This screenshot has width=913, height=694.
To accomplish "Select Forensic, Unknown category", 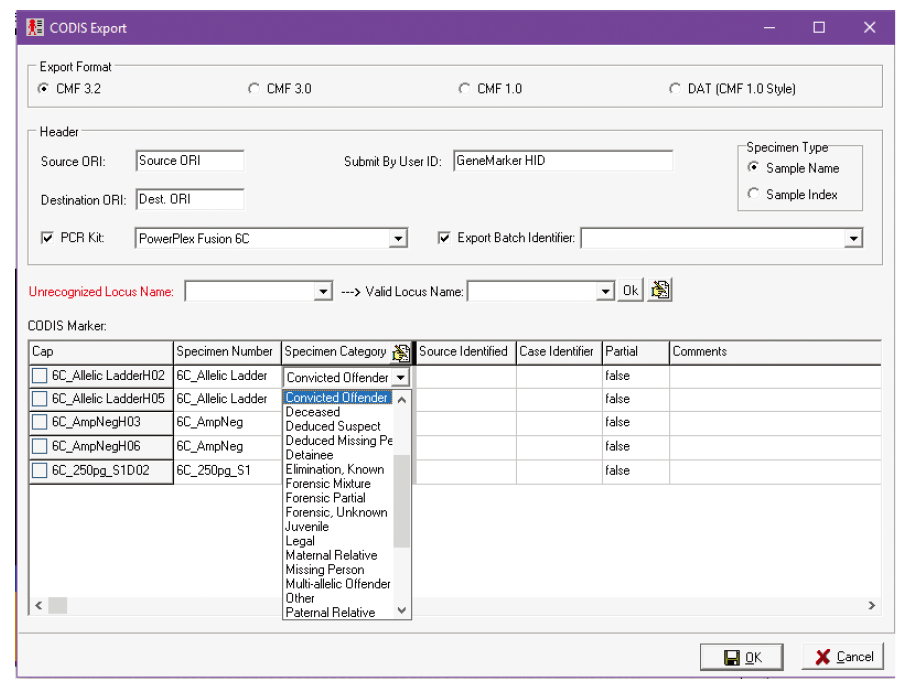I will click(x=338, y=512).
